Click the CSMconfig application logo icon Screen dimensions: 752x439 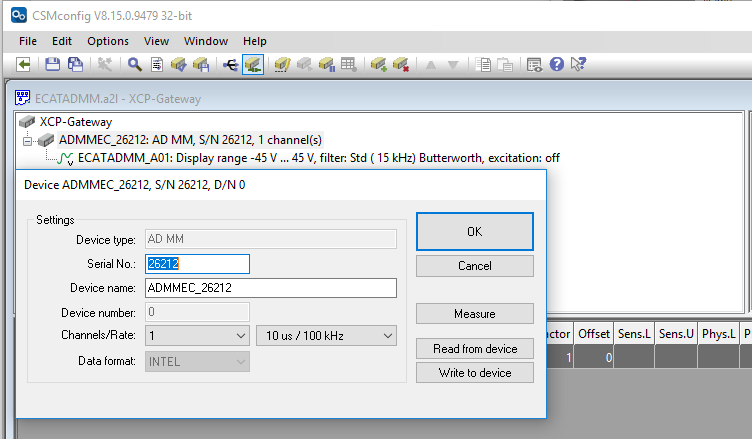click(x=19, y=15)
